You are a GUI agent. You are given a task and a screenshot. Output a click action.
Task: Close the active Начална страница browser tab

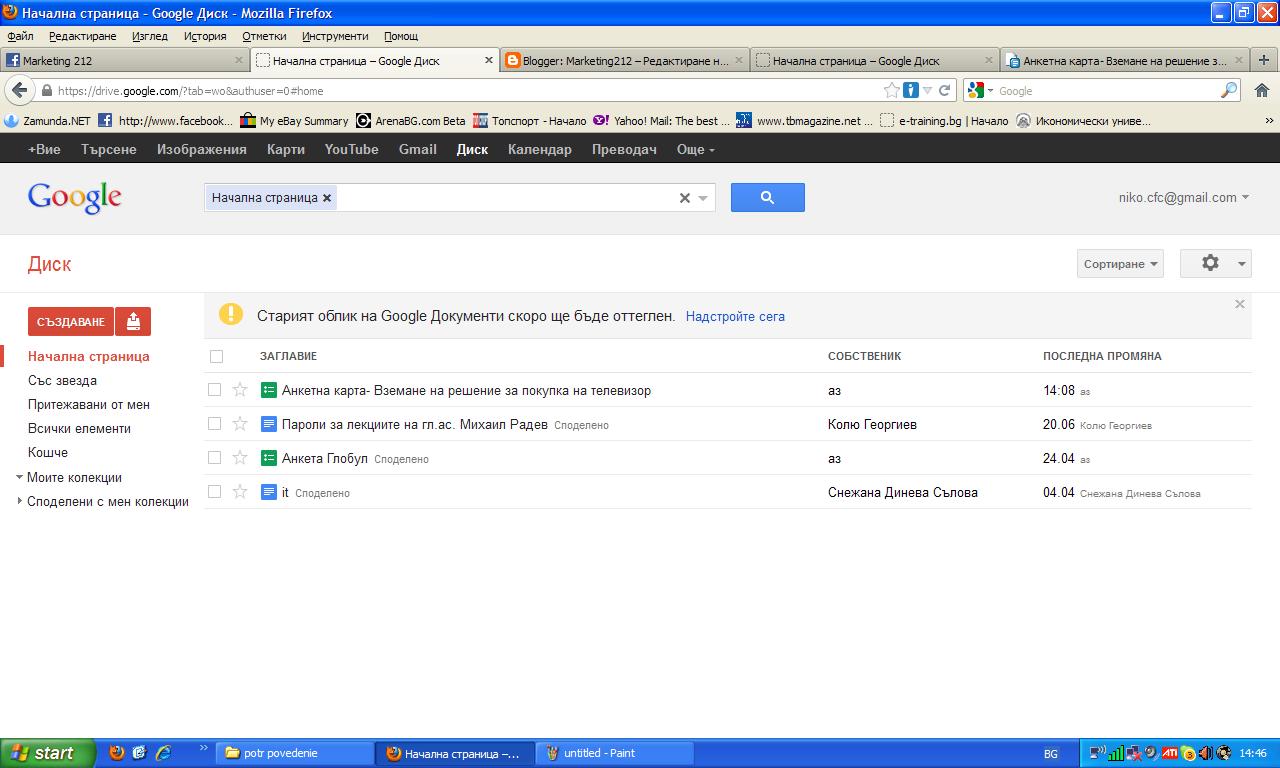click(489, 60)
